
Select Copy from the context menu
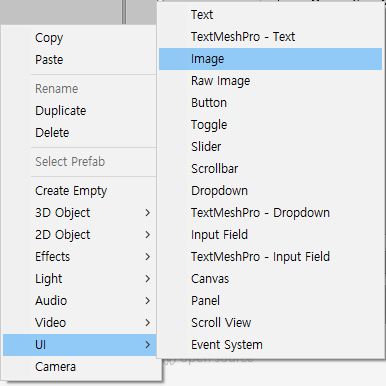[x=79, y=38]
